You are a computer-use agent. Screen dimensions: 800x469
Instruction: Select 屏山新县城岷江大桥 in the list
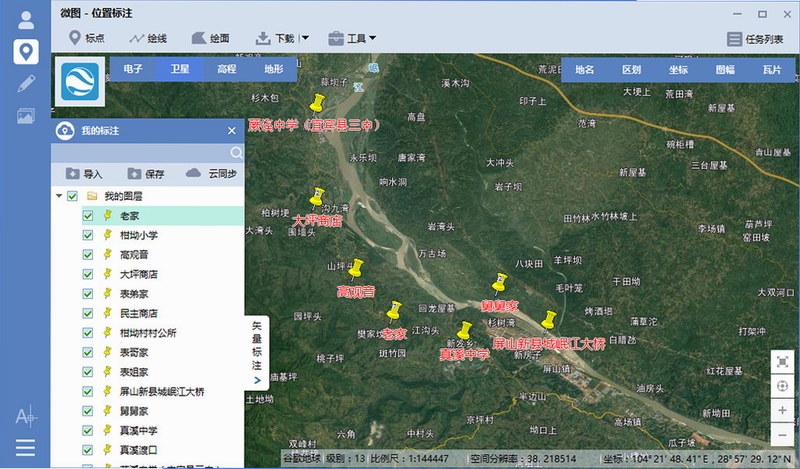coord(163,391)
